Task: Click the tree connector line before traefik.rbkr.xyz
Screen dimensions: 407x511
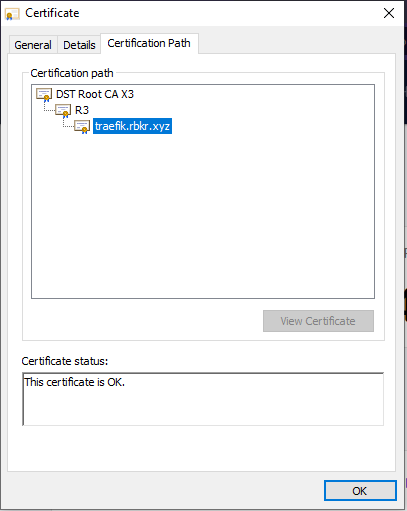Action: click(68, 123)
